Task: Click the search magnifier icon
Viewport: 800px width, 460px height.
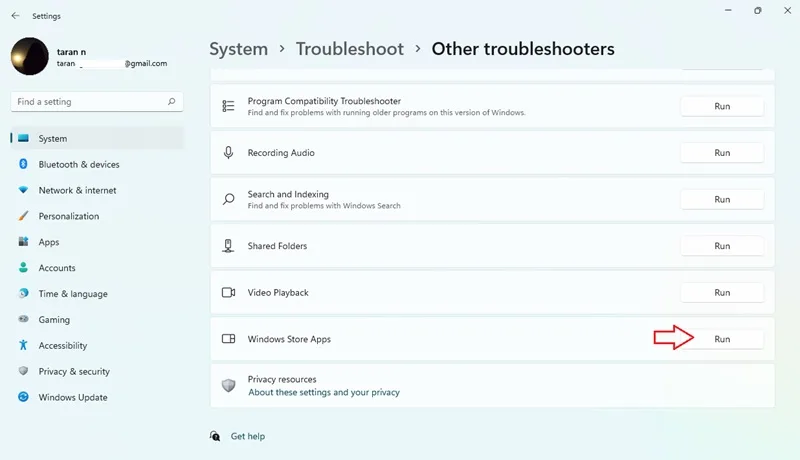Action: tap(171, 101)
